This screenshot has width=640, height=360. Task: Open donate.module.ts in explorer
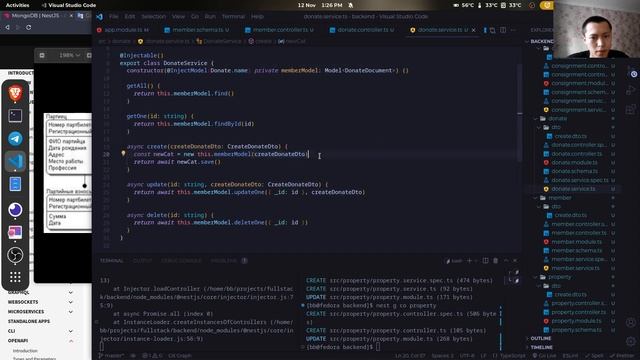tap(574, 162)
